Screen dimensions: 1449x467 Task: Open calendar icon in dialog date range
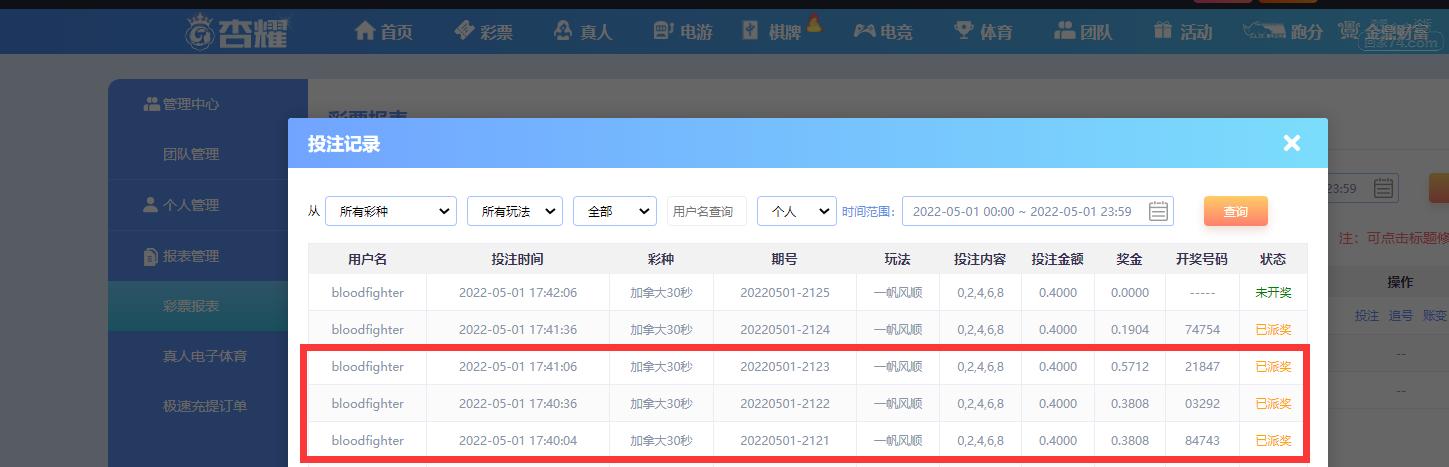click(1159, 211)
